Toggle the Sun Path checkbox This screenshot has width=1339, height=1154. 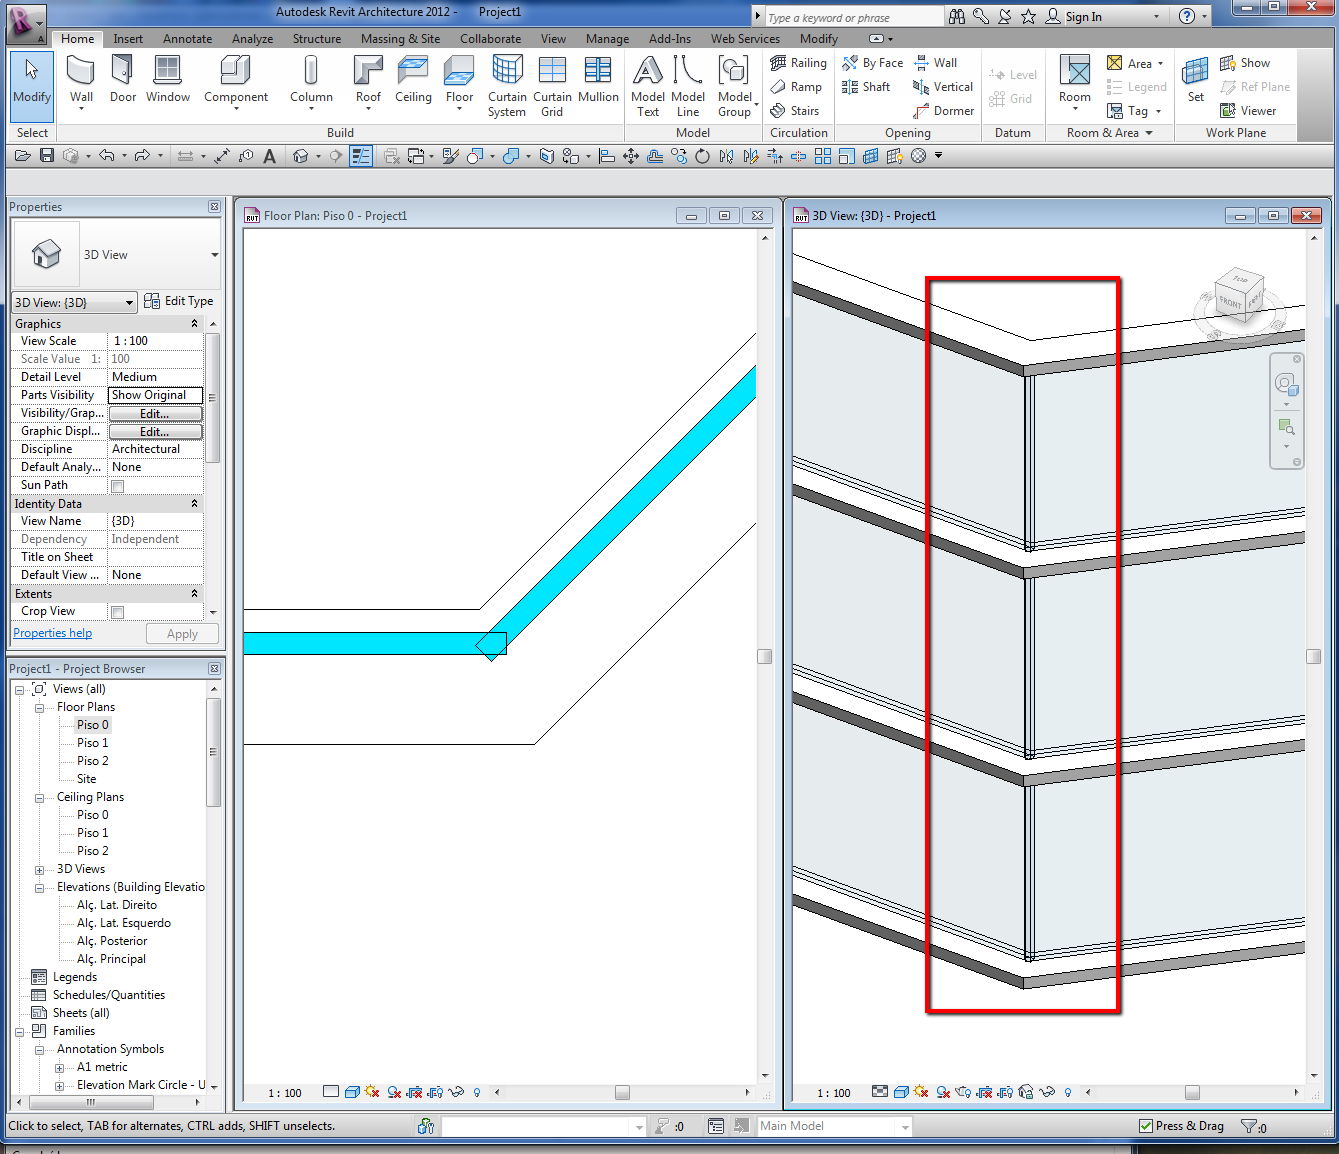tap(118, 486)
